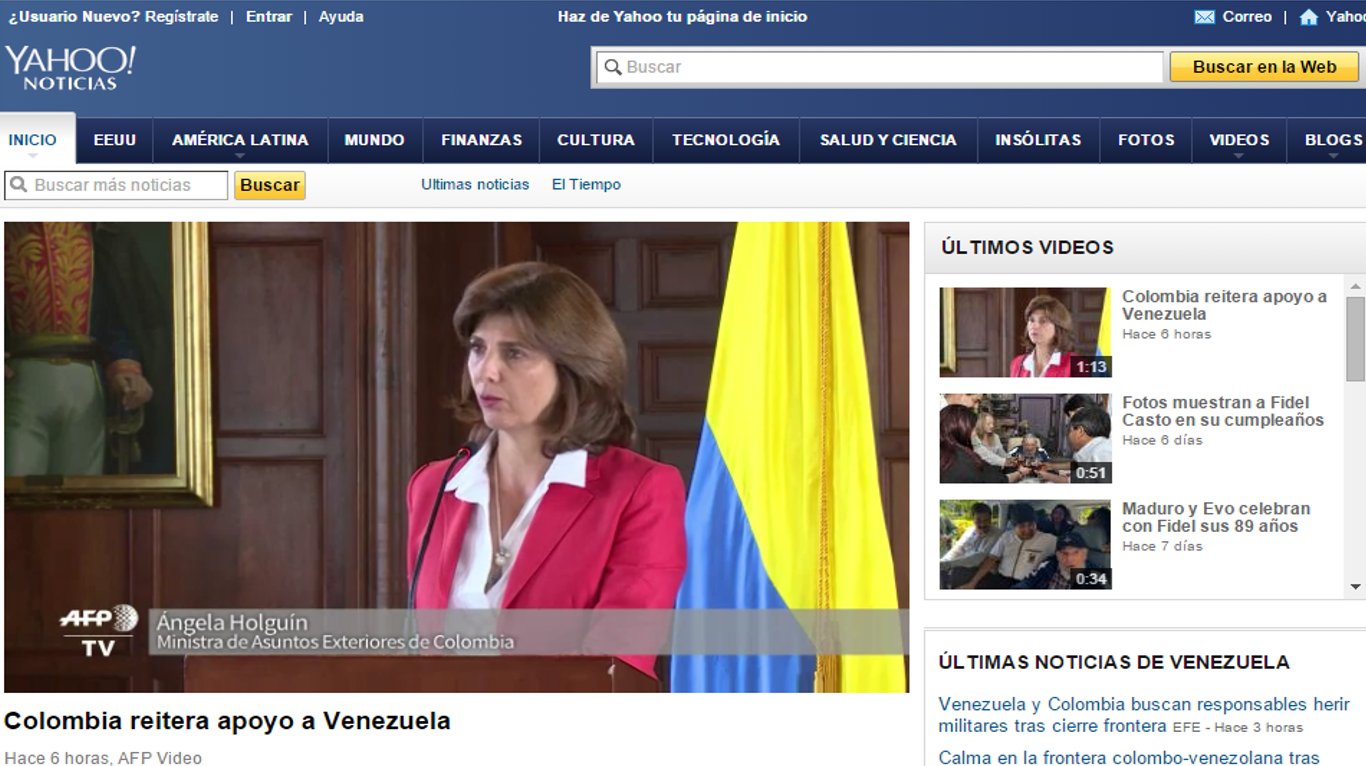The width and height of the screenshot is (1366, 766).
Task: Open thumbnail of 0:34 Maduro y Evo video
Action: (1025, 544)
